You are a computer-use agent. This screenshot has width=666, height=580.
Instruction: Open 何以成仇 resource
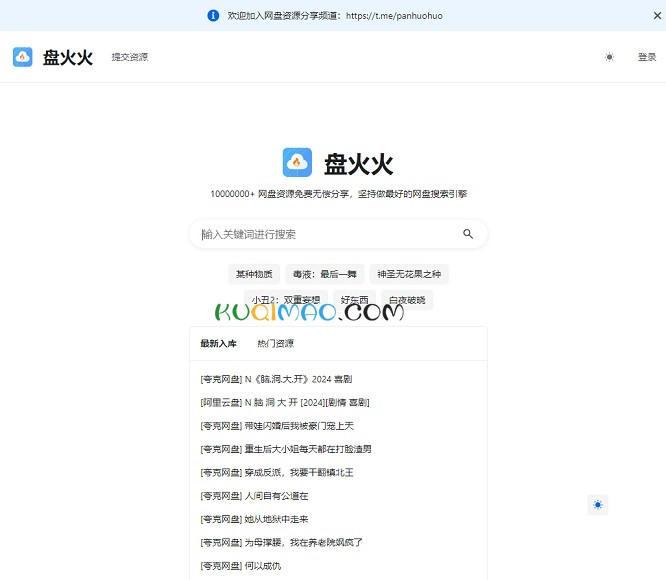(240, 566)
